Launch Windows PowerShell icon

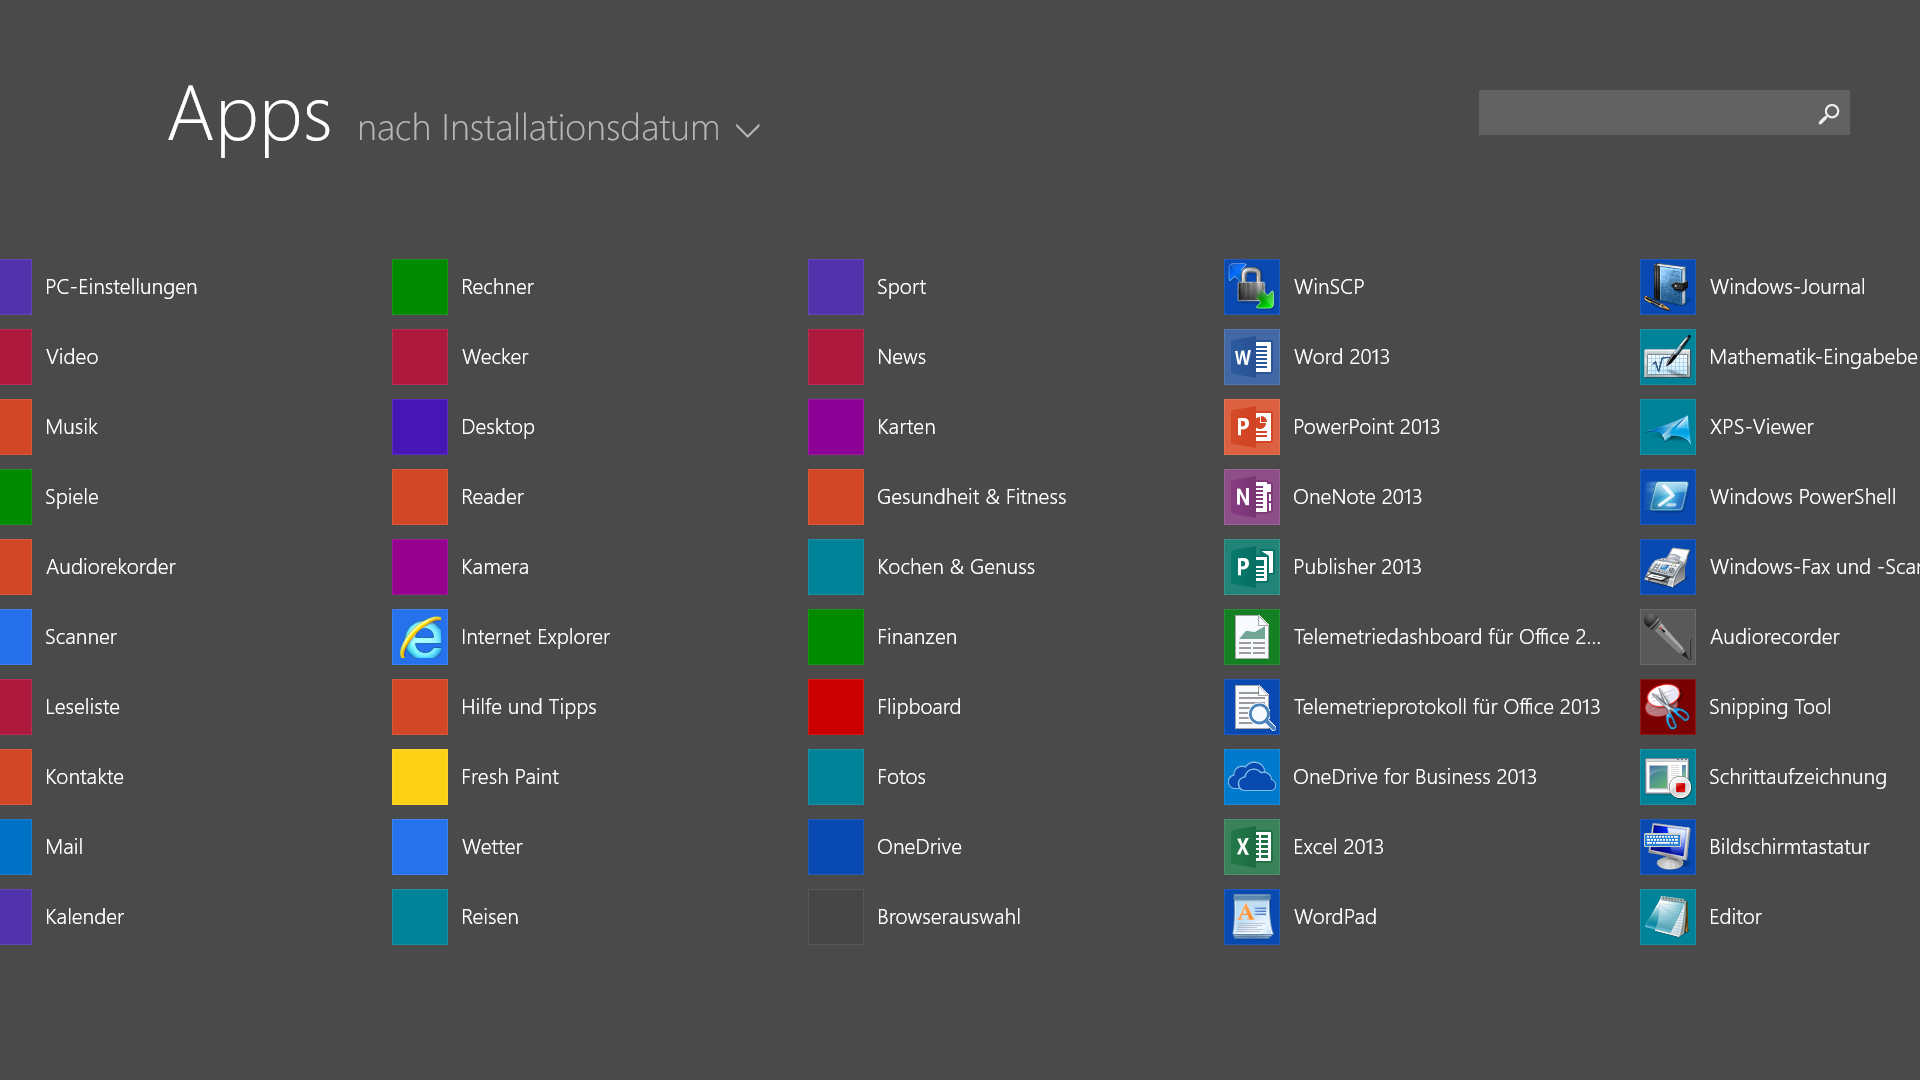1667,497
